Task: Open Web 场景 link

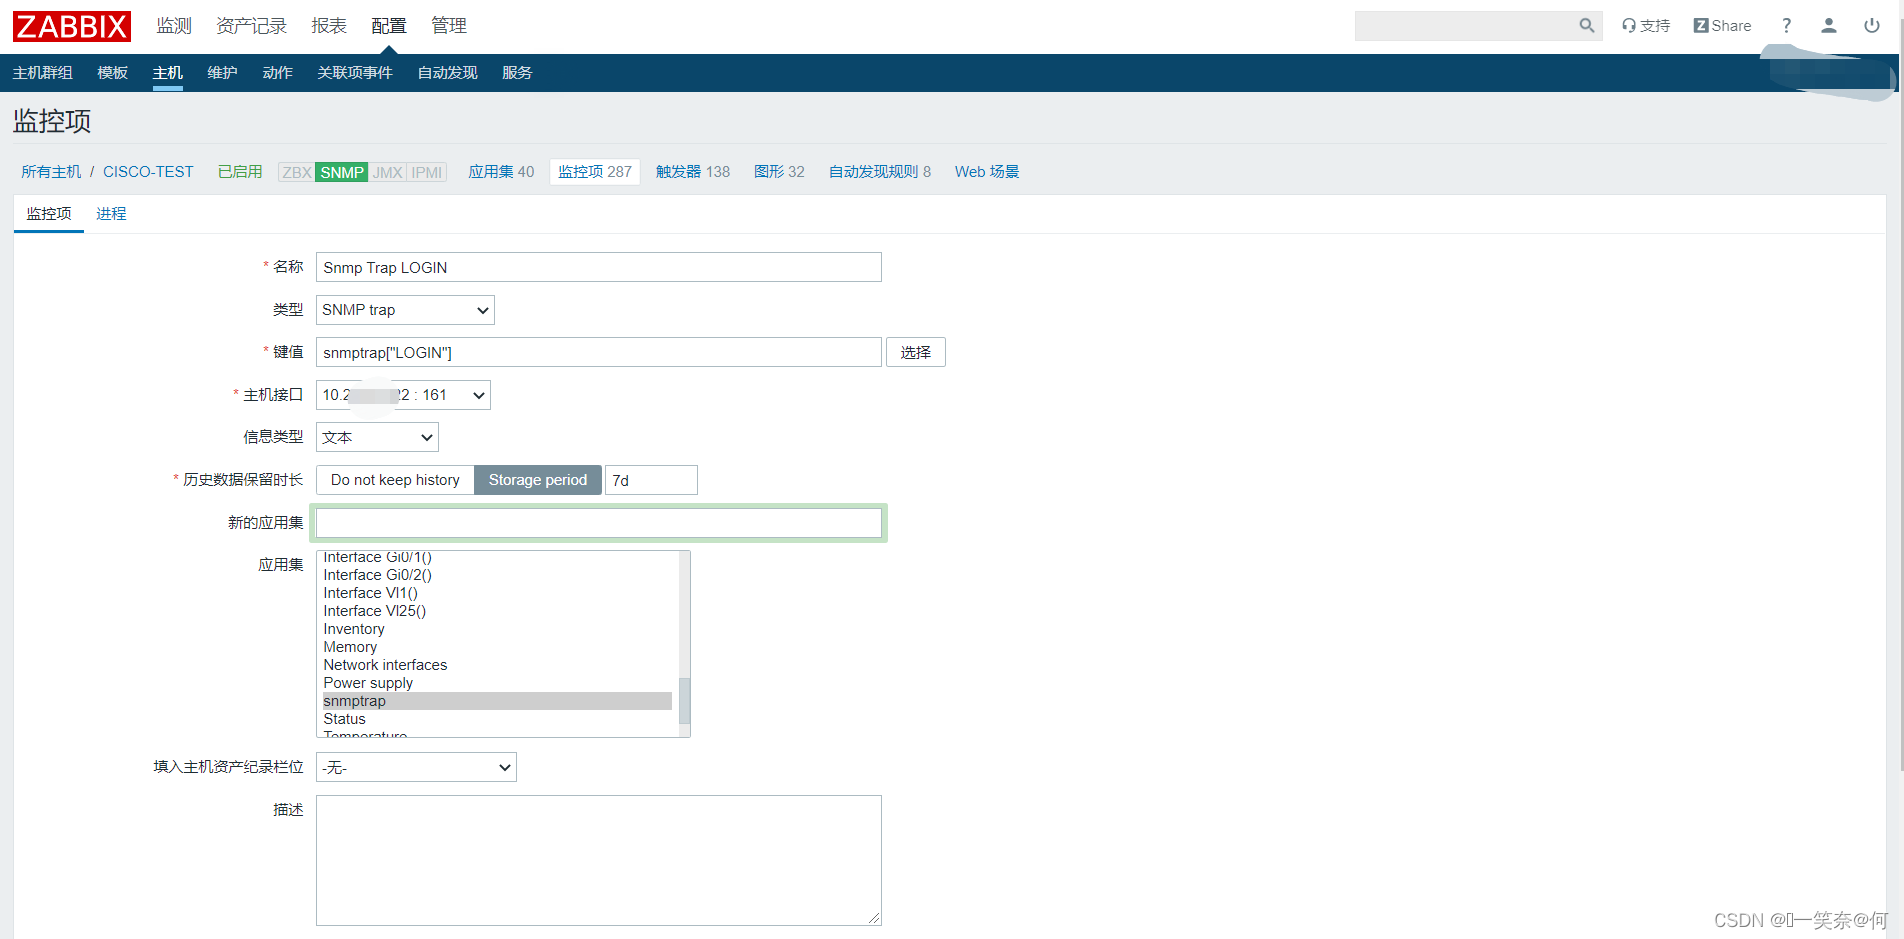Action: pos(987,172)
